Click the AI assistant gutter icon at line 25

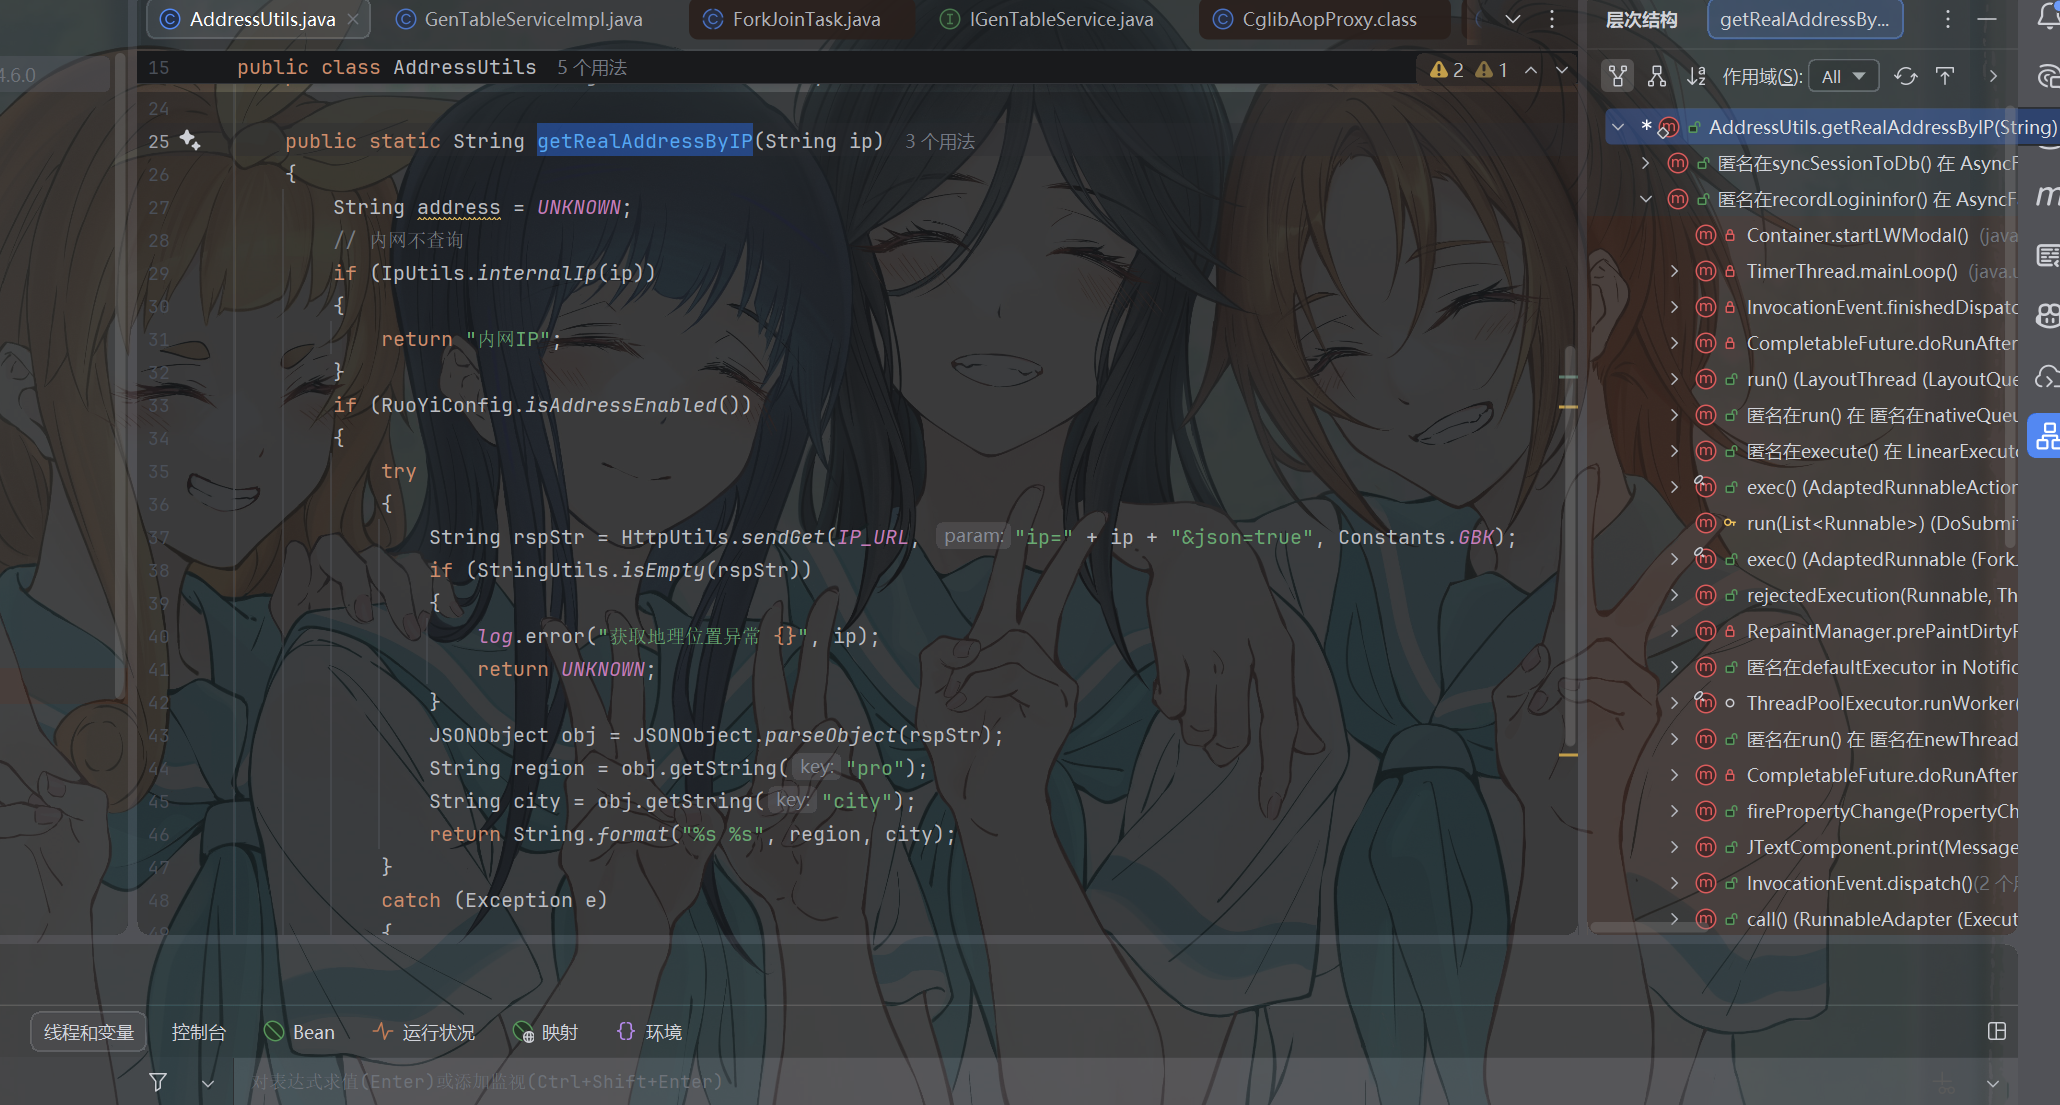click(190, 140)
